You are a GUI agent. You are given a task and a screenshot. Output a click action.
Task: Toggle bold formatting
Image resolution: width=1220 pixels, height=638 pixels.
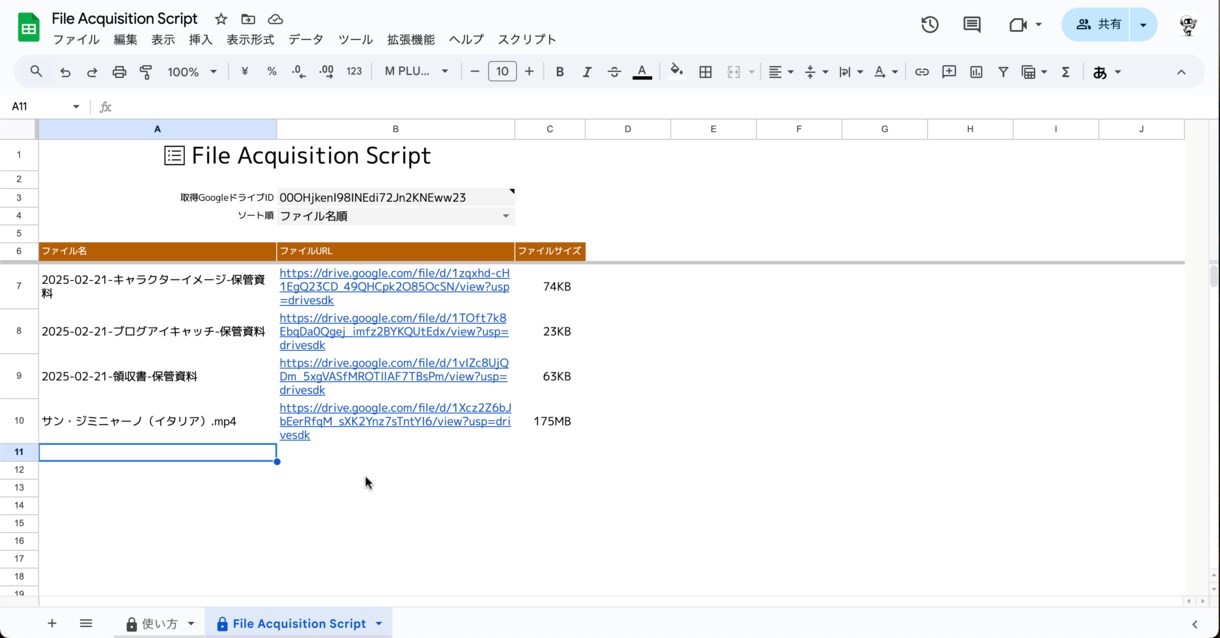tap(560, 72)
